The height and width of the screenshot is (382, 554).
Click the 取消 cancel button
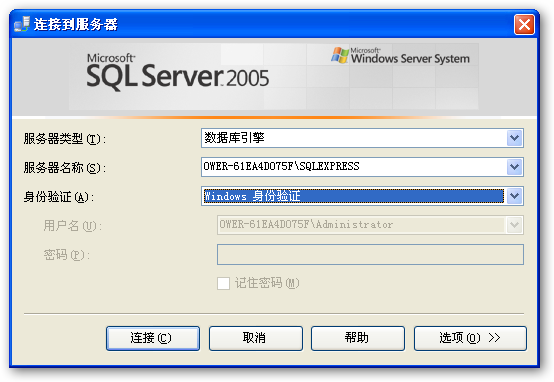(255, 338)
